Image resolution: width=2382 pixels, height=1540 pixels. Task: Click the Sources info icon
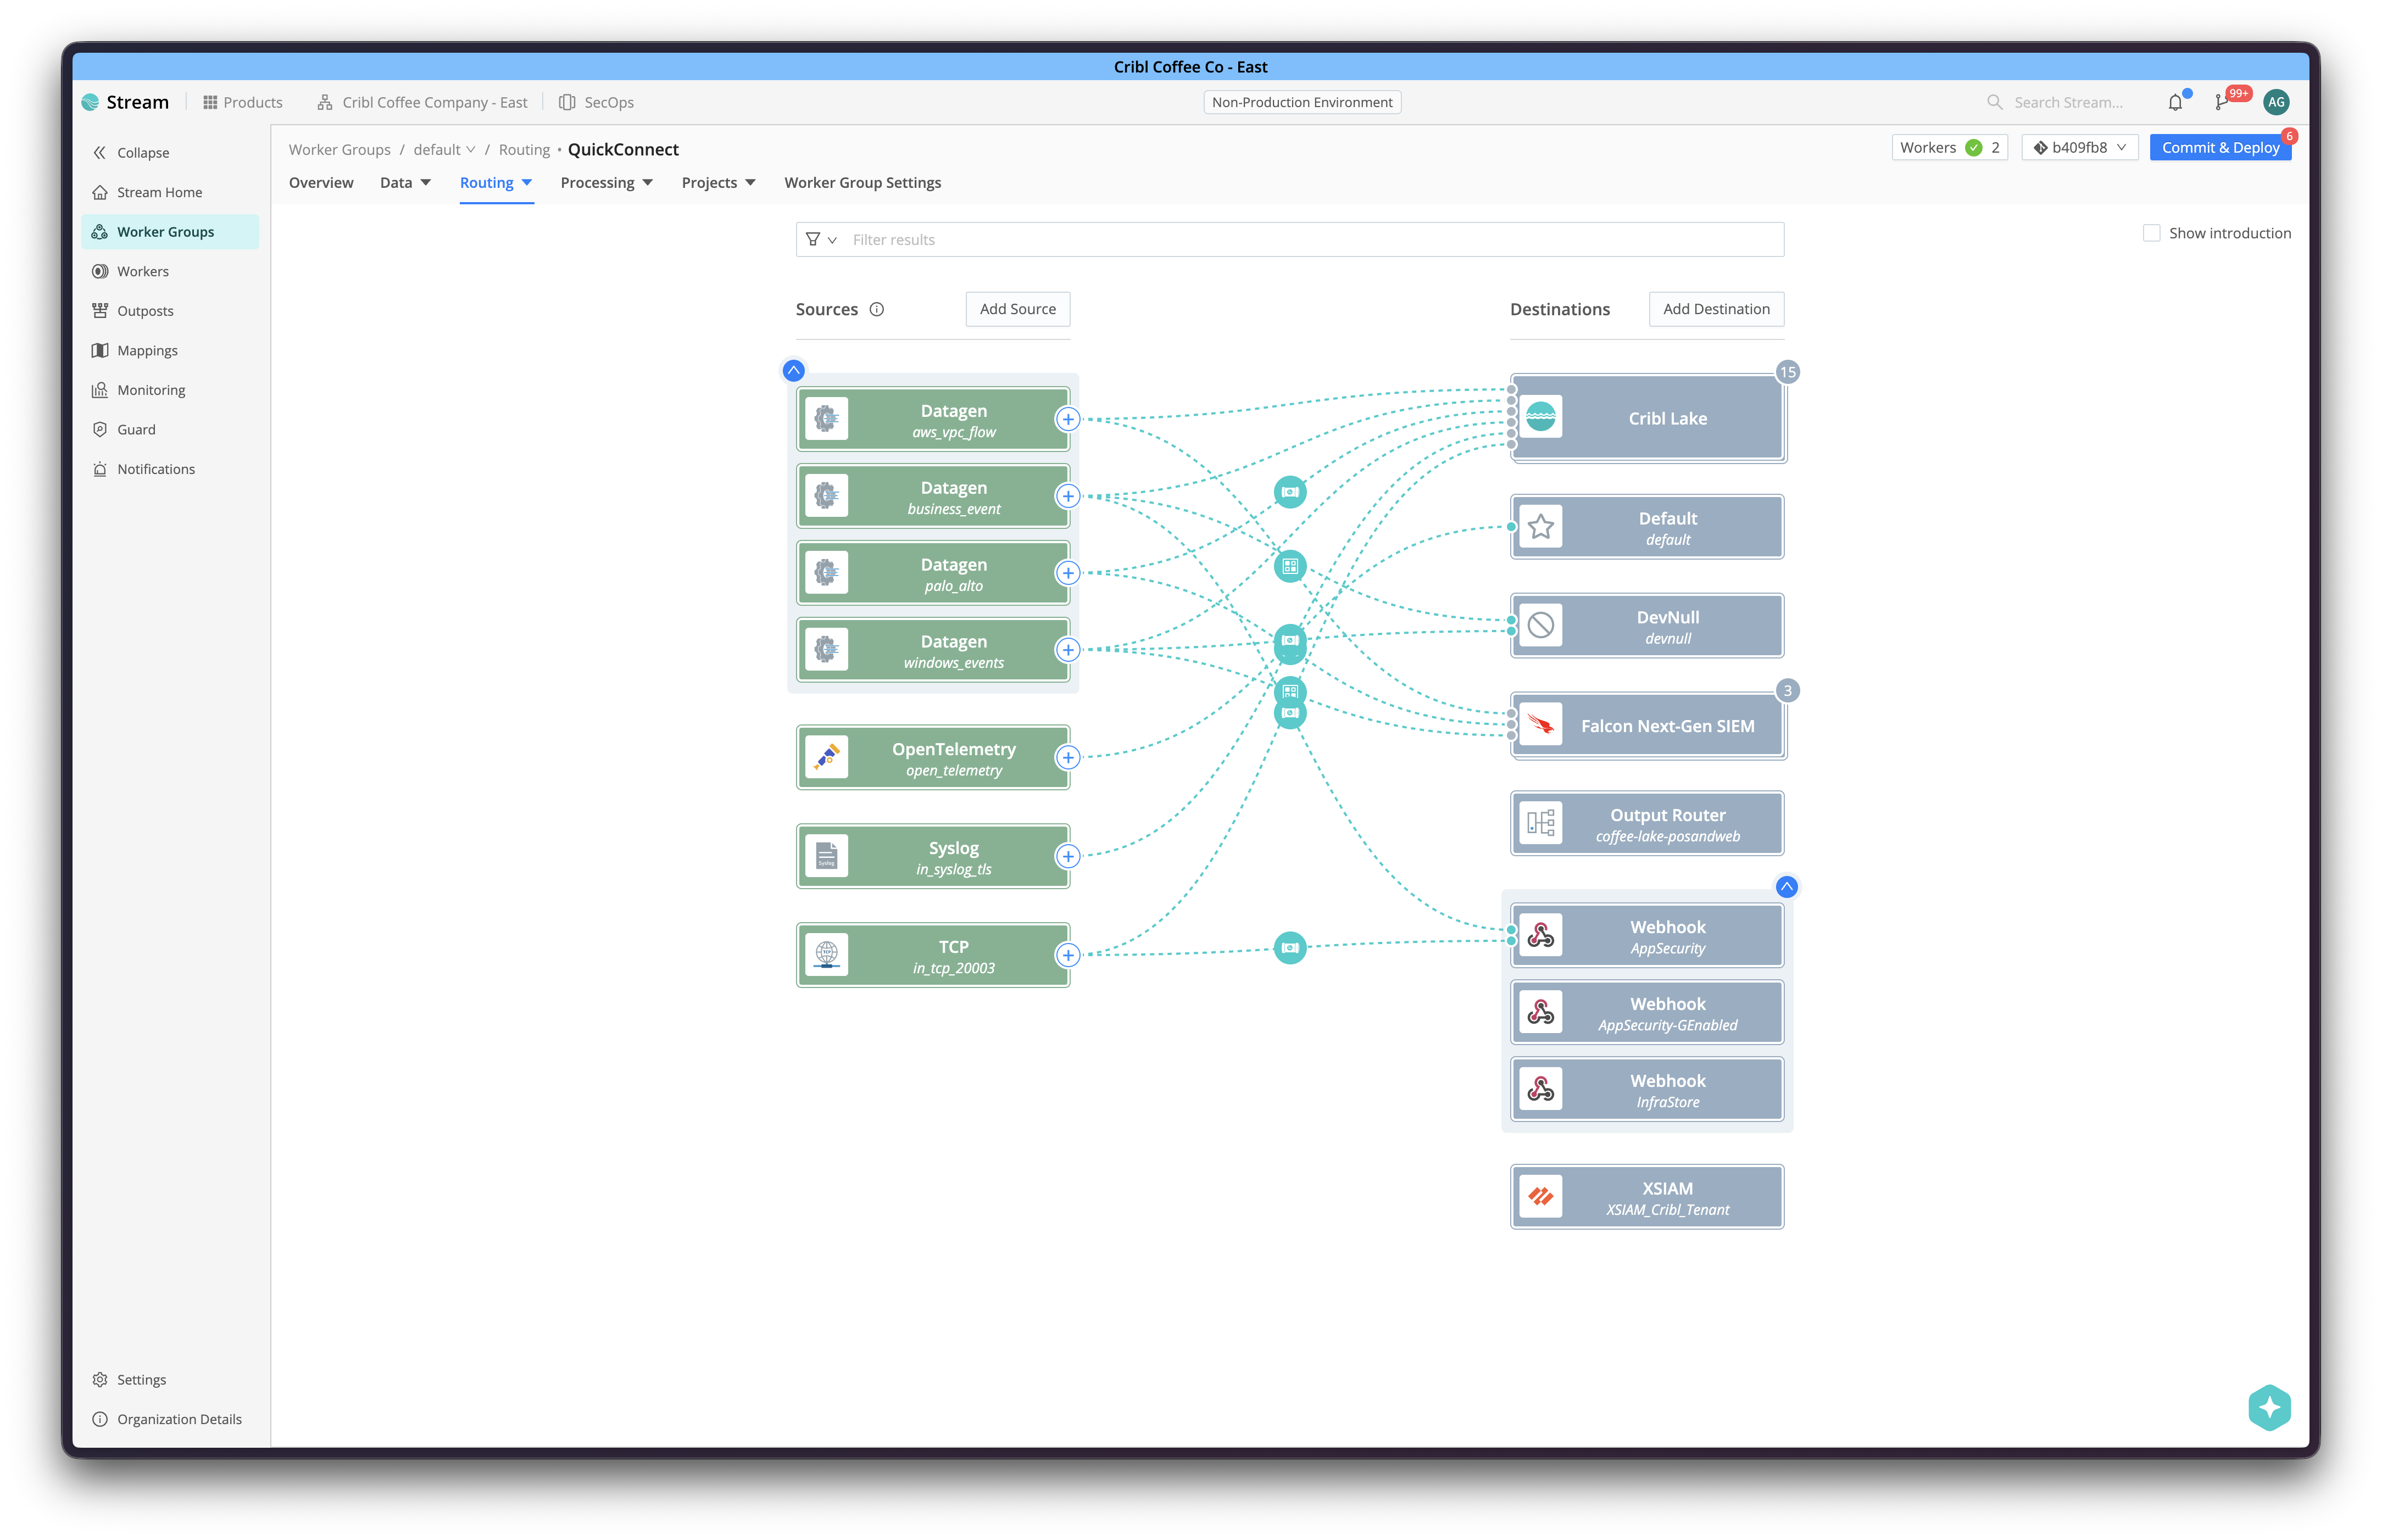877,309
